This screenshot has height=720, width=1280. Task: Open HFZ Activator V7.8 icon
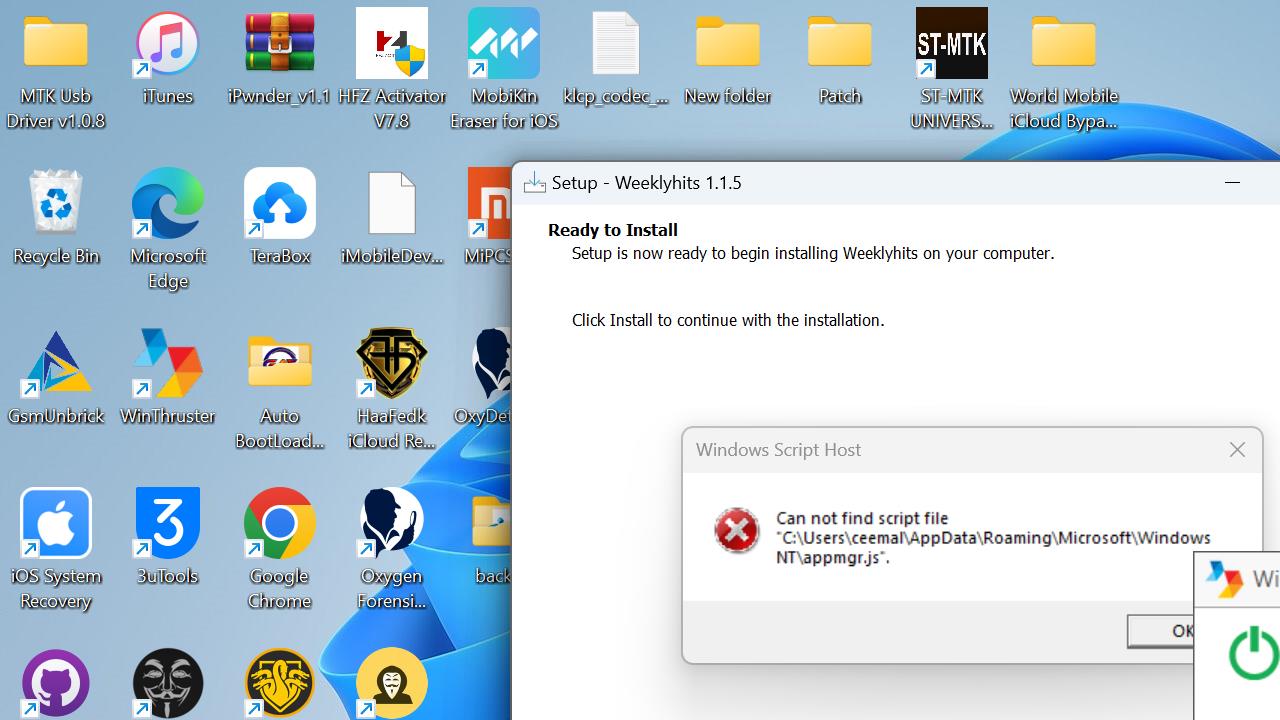coord(392,46)
